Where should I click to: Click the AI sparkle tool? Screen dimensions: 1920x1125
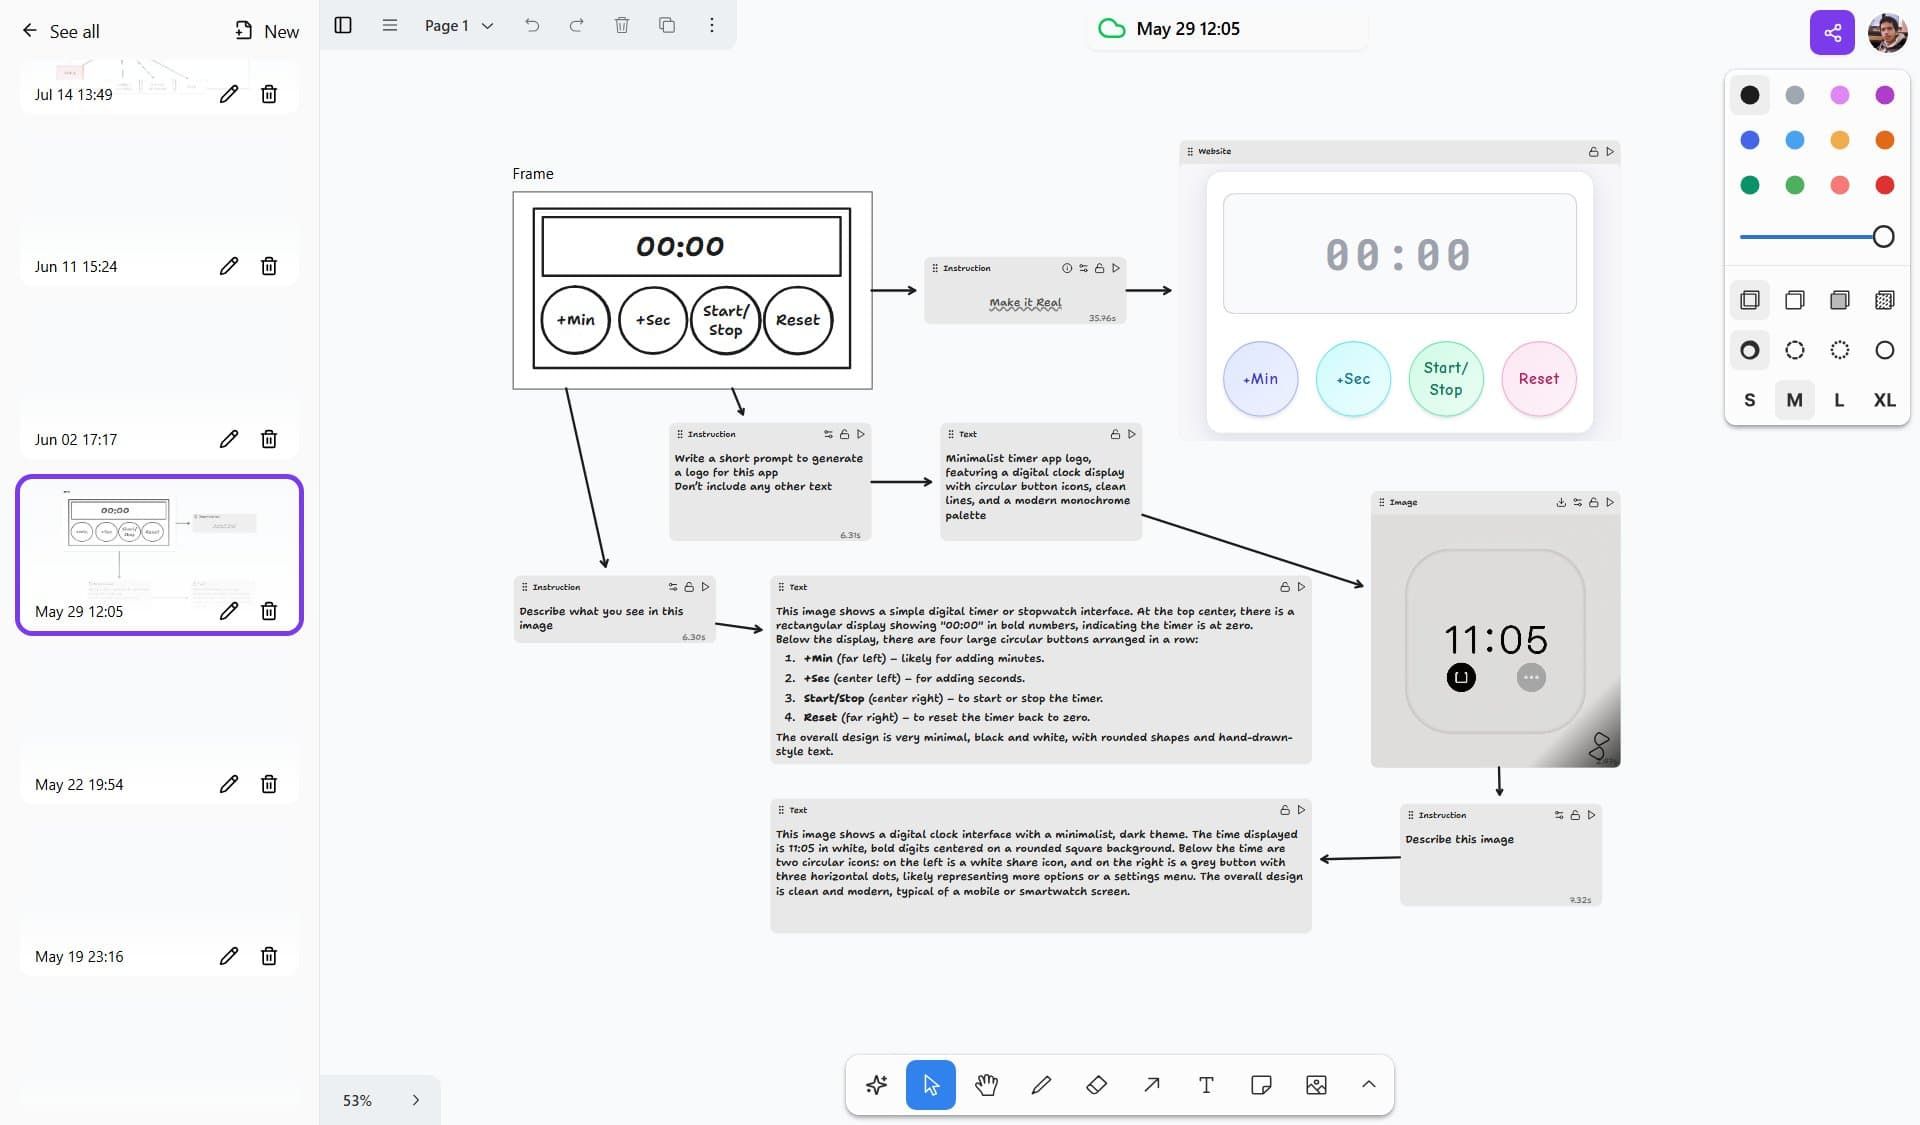tap(876, 1084)
